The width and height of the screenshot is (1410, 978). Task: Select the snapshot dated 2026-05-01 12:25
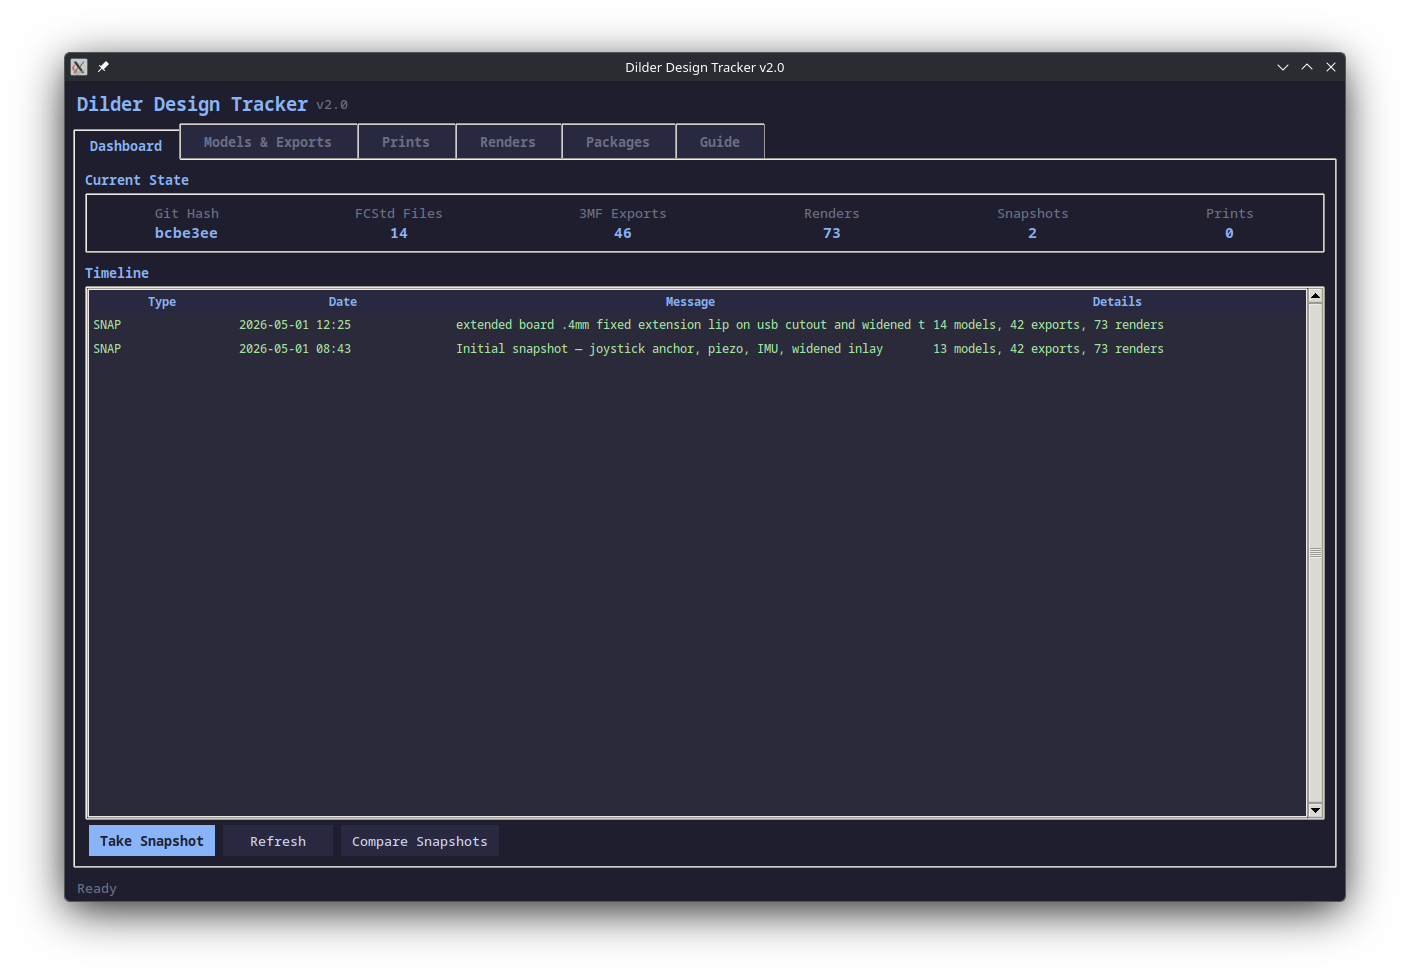[x=697, y=325]
